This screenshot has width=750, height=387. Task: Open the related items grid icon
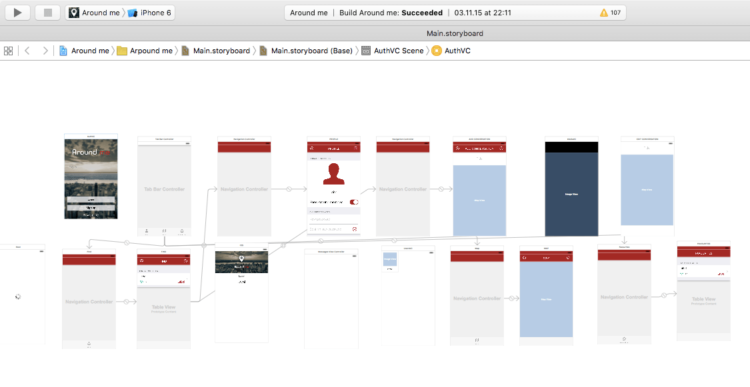8,51
